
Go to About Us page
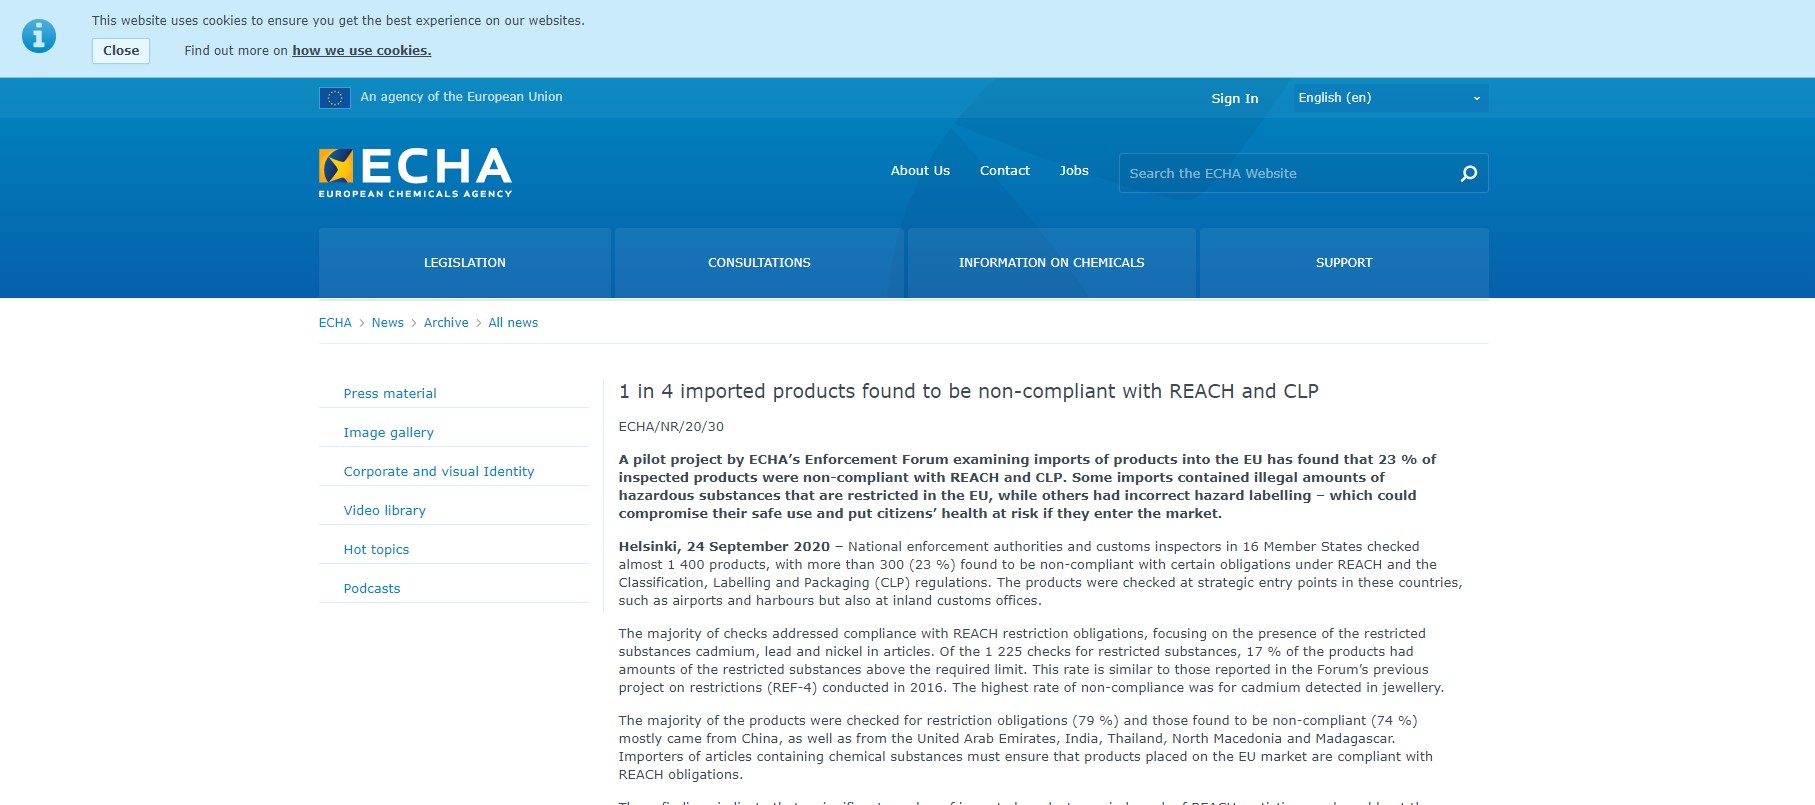point(920,171)
